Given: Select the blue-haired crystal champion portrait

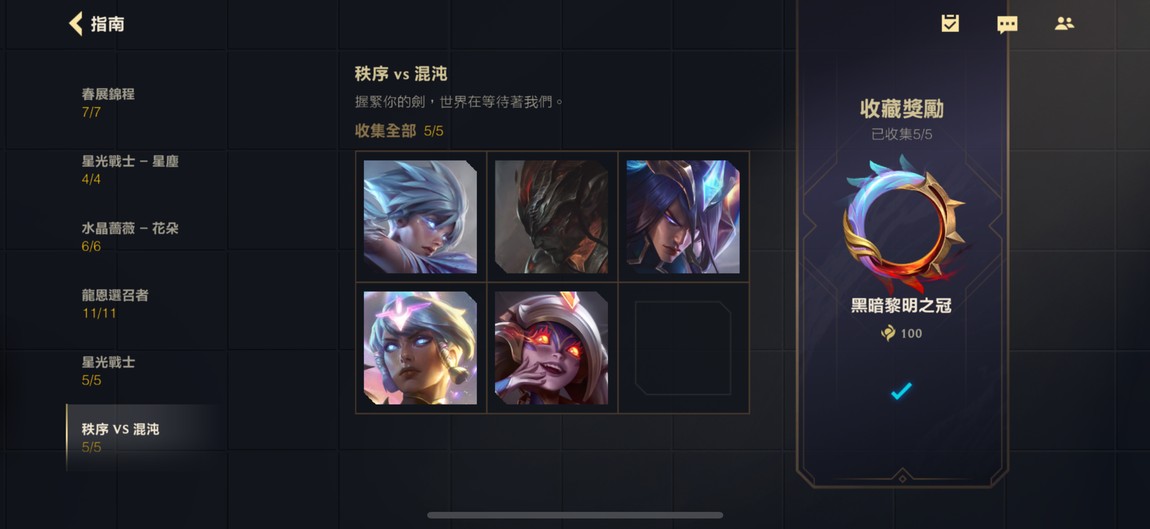Looking at the screenshot, I should pos(683,216).
